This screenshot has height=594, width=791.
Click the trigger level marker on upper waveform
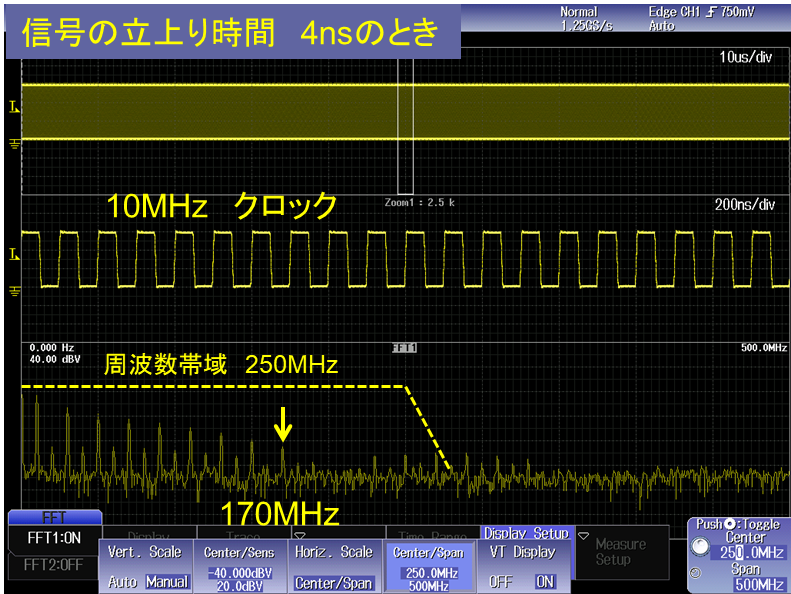14,106
